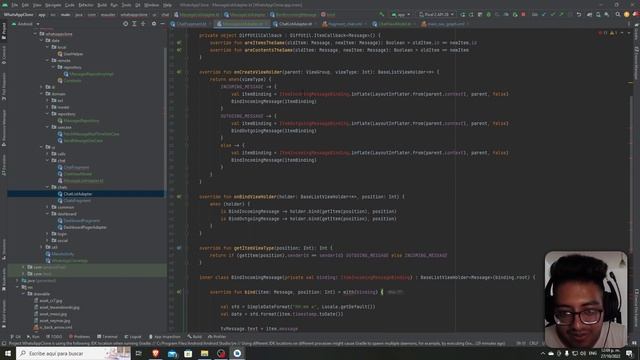The width and height of the screenshot is (640, 360).
Task: Click the webcam overlay thumbnail
Action: pos(586,299)
